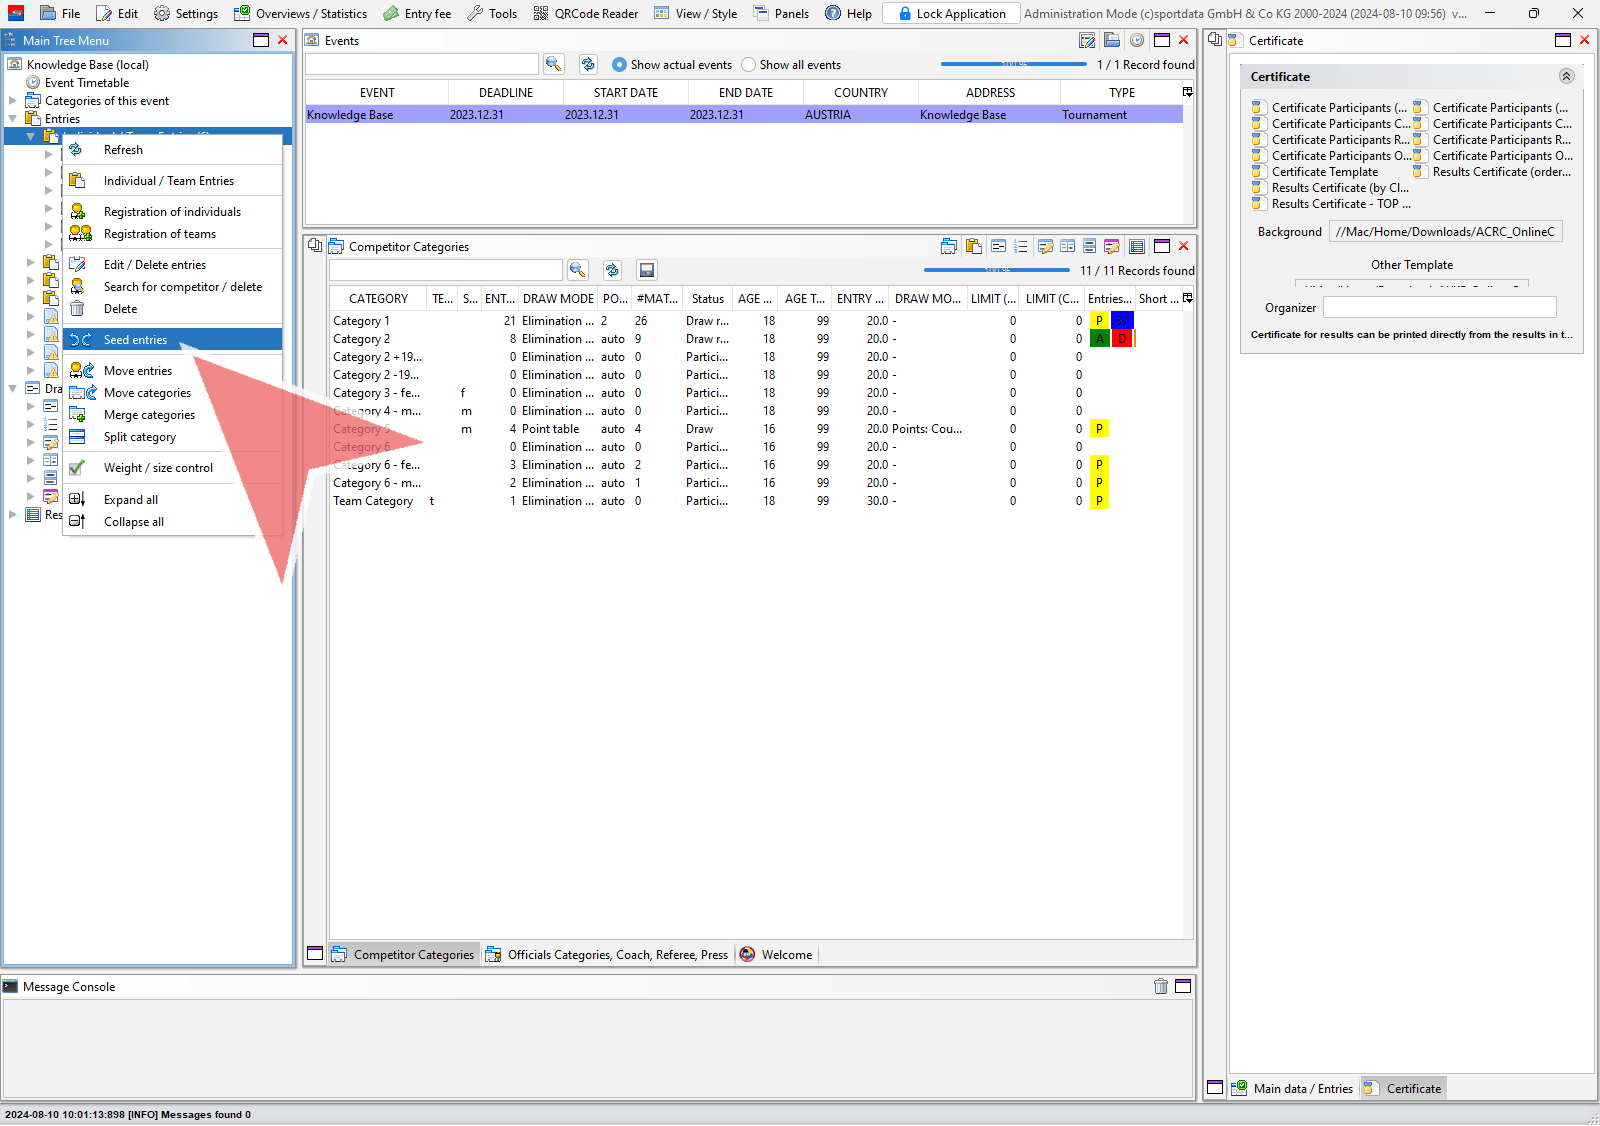Open Overviews / Statistics menu
Screen dimensions: 1600x1126
(x=300, y=13)
